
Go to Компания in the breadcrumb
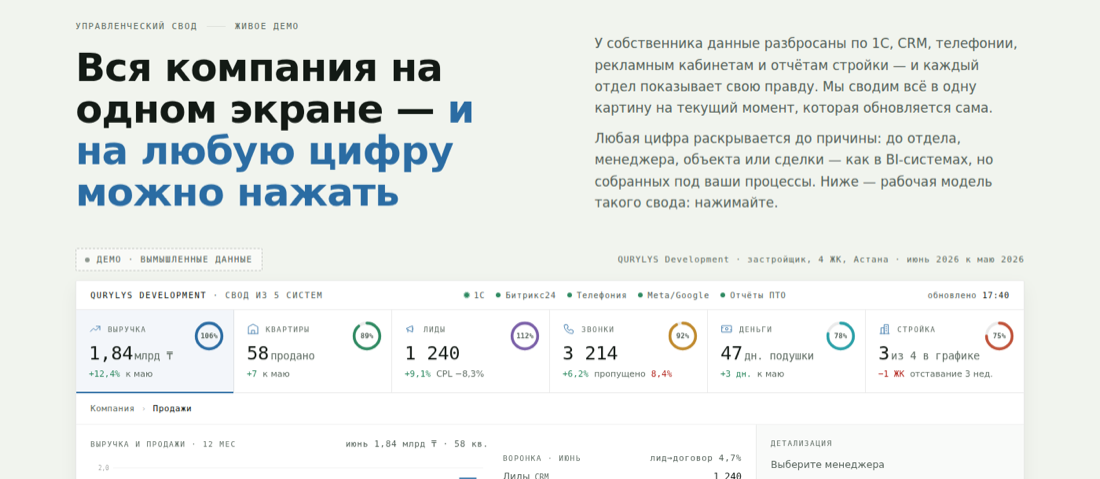112,408
